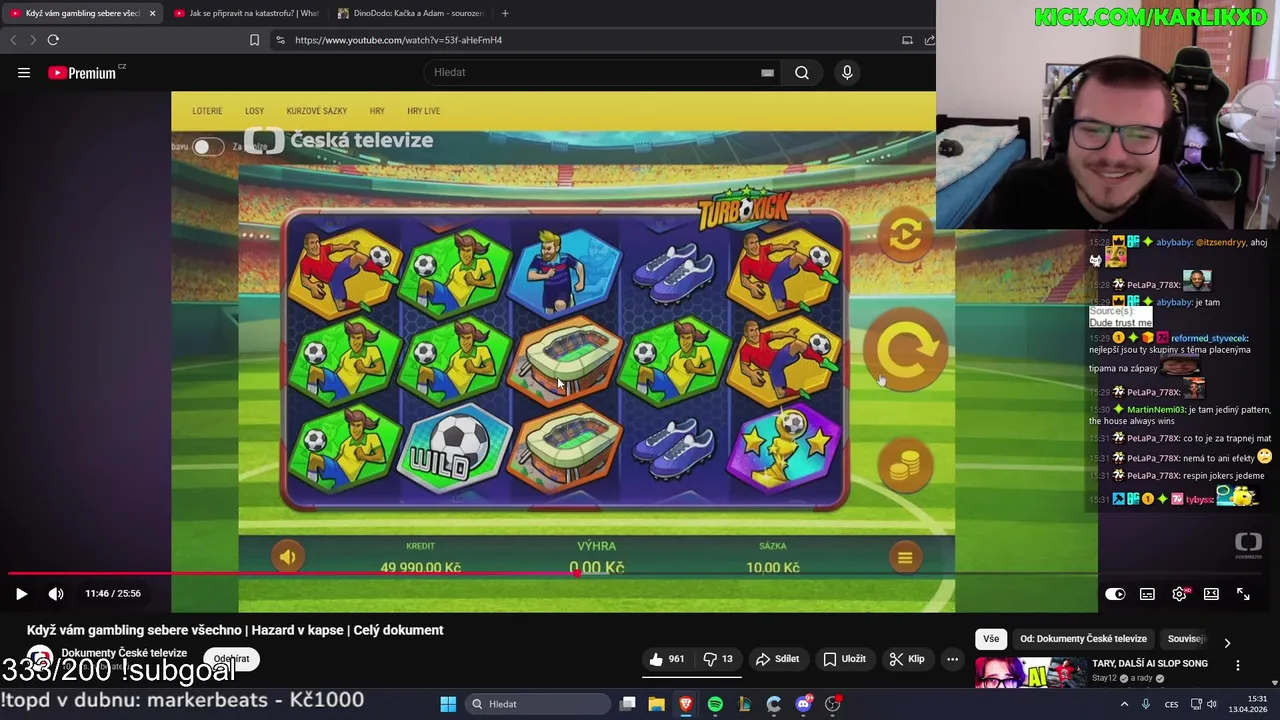Click the YouTube search magnifier button
The width and height of the screenshot is (1280, 720).
(x=802, y=72)
